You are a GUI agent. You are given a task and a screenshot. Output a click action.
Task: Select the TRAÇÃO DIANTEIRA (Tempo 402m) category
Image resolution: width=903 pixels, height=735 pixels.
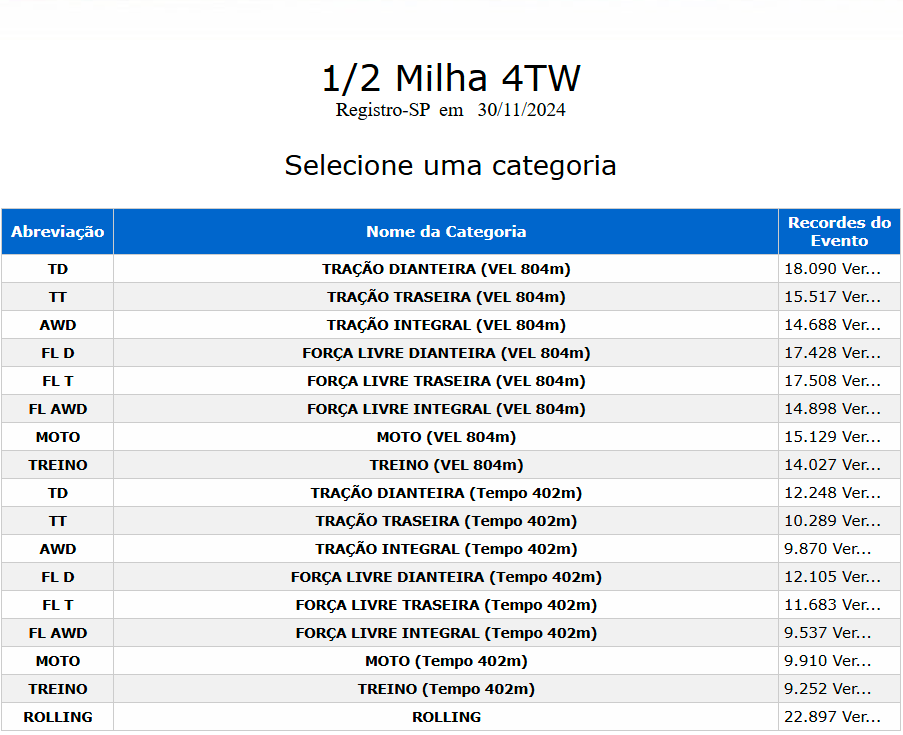[445, 492]
